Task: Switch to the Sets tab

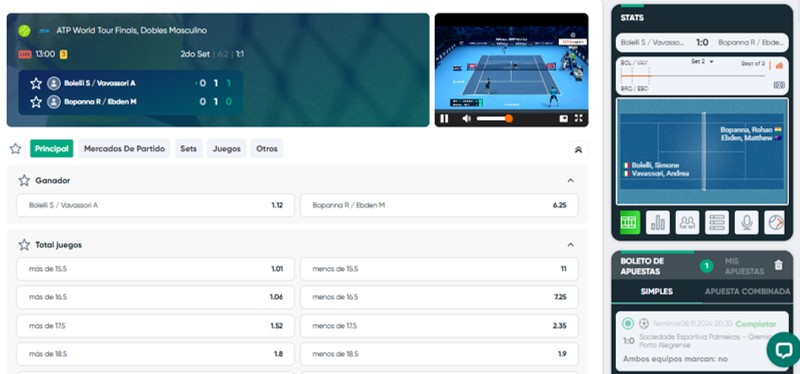Action: [x=188, y=148]
